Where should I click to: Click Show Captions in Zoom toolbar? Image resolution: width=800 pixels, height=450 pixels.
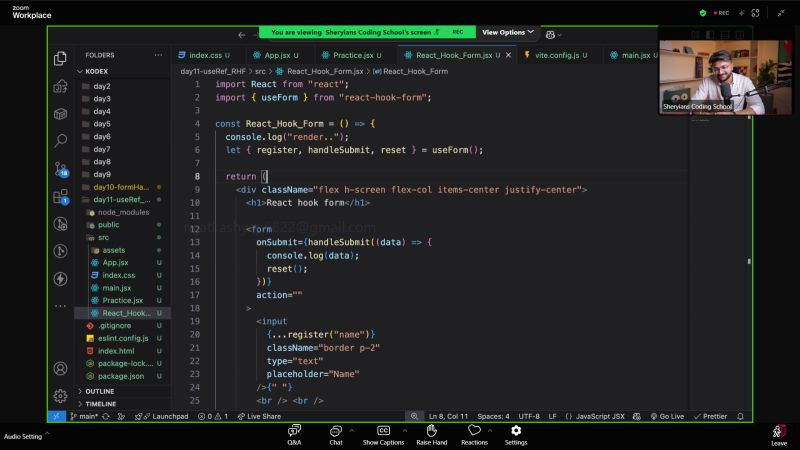(x=383, y=435)
